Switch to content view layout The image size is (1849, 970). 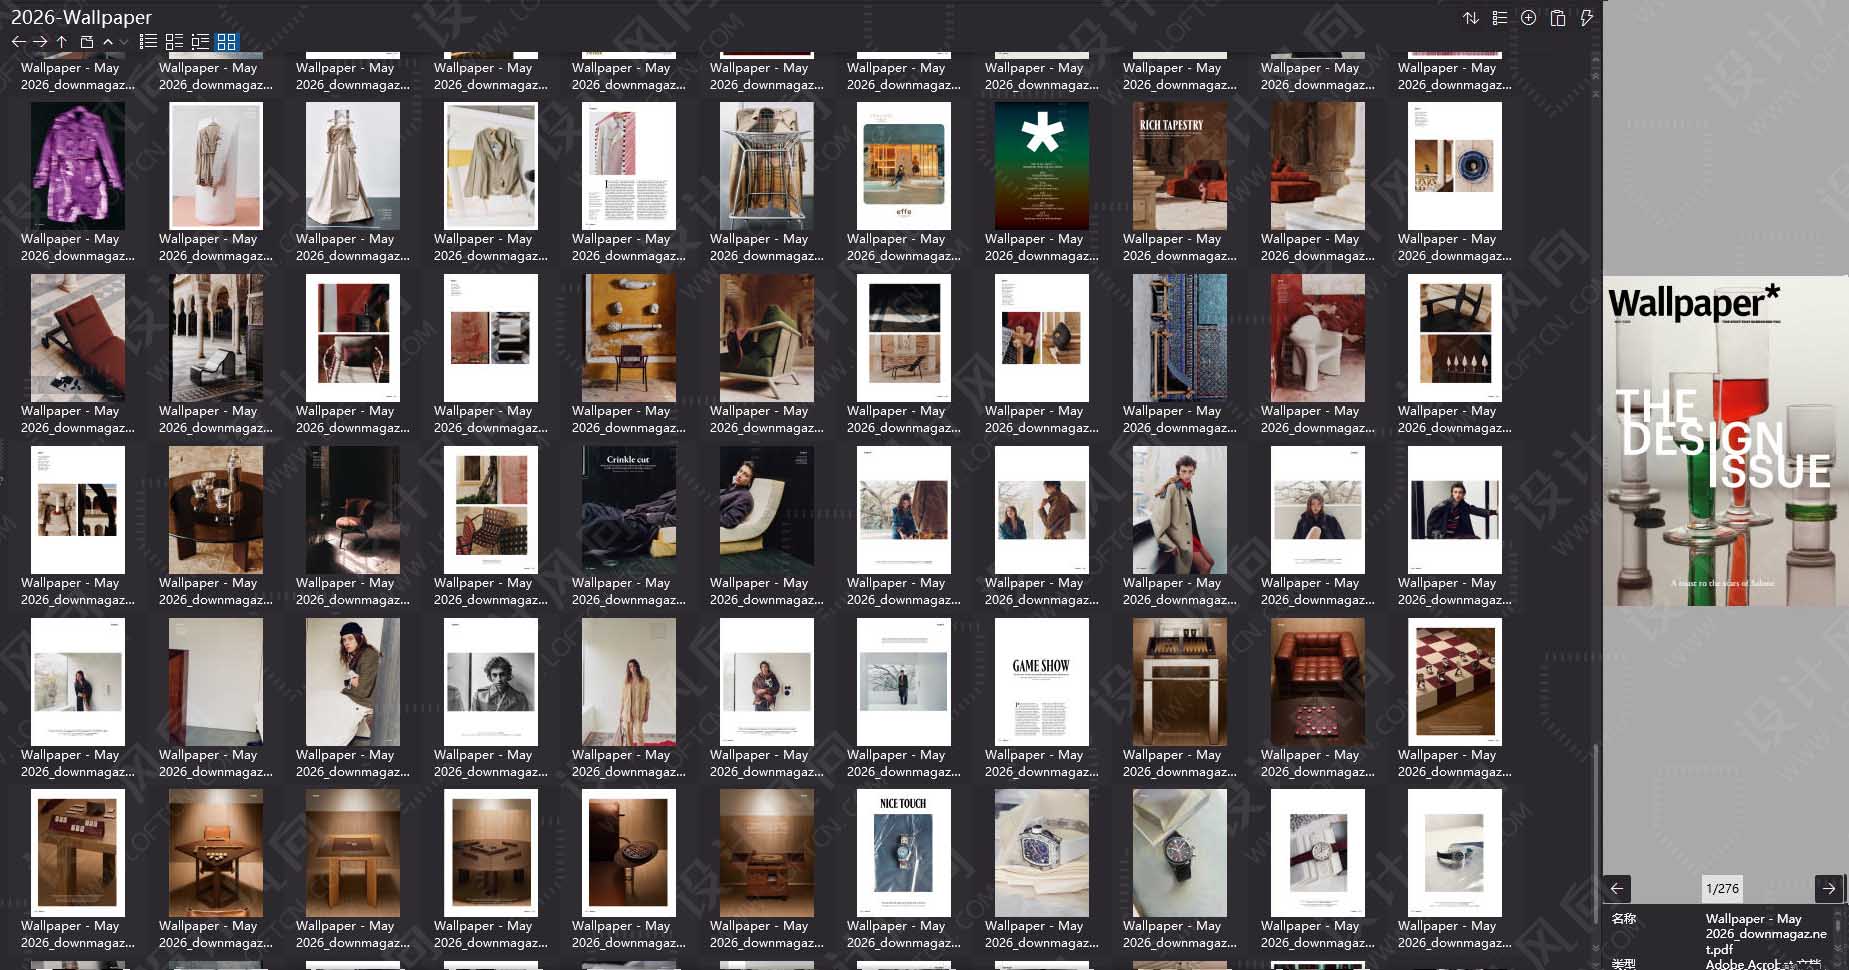(200, 42)
